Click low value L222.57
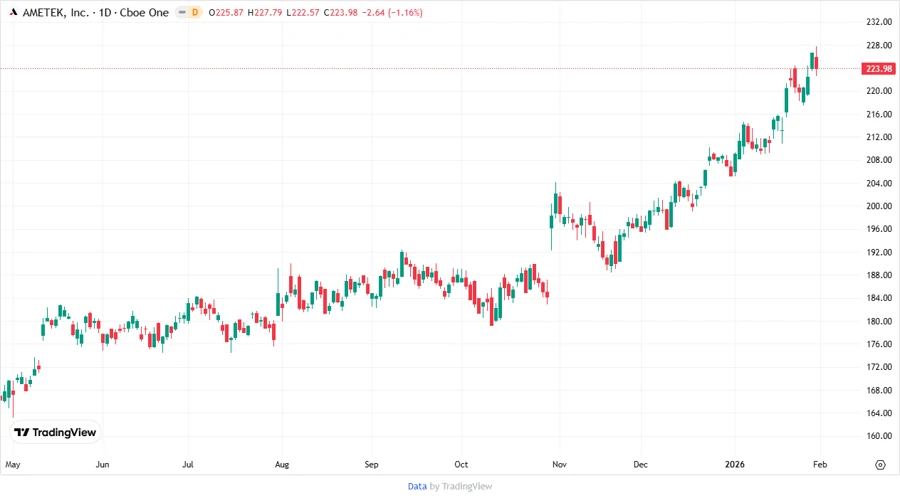This screenshot has height=498, width=900. (x=302, y=12)
